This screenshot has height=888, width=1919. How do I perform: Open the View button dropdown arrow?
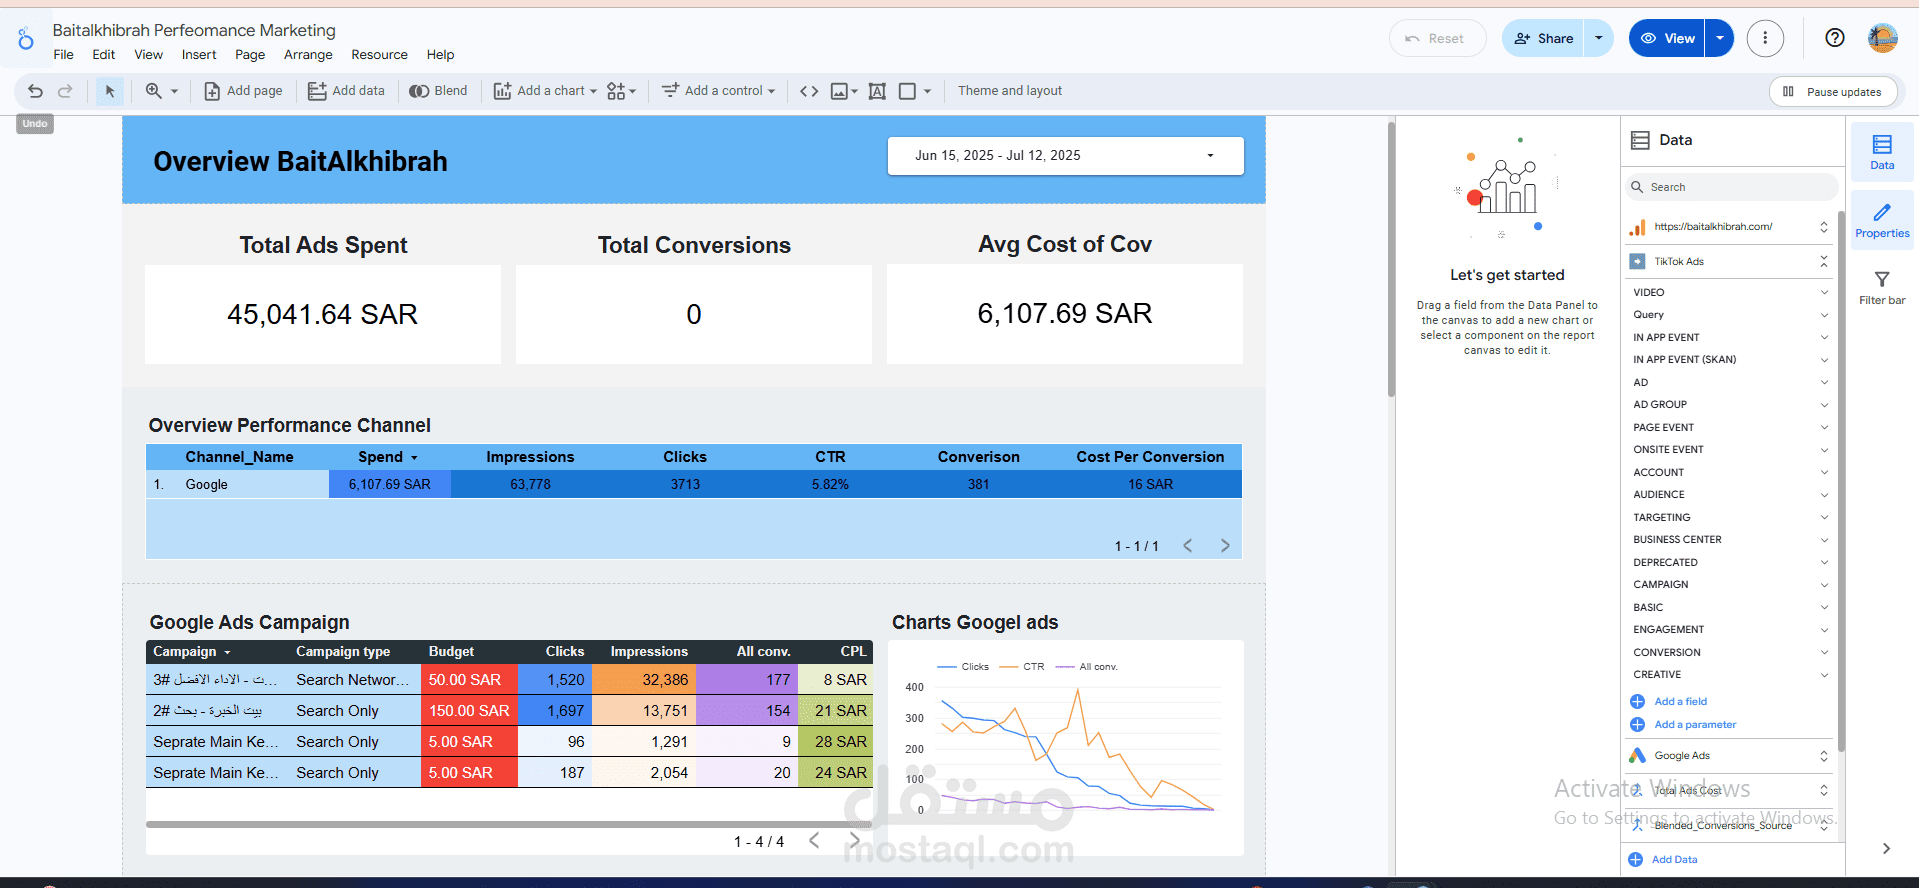coord(1719,38)
